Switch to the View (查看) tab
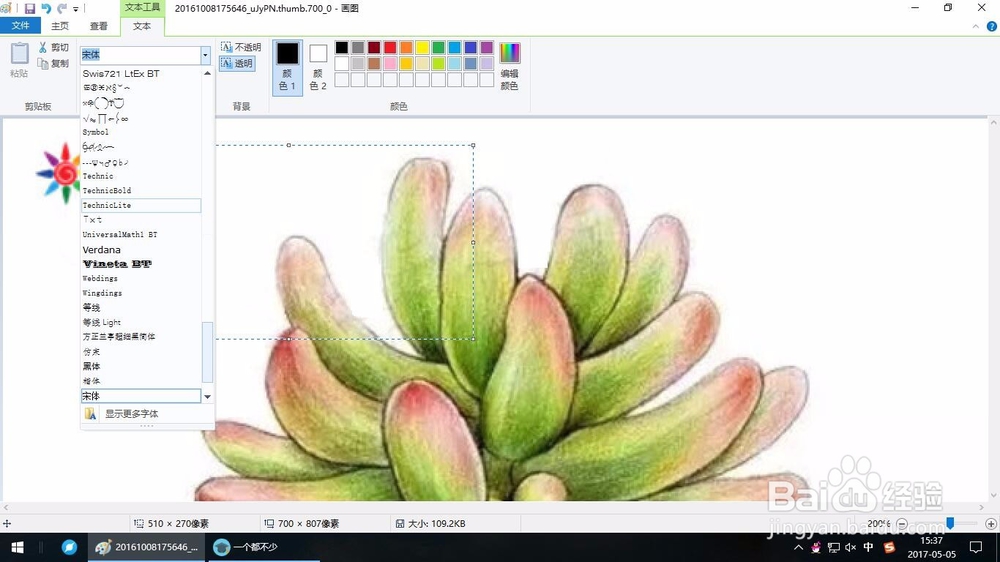This screenshot has width=1000, height=562. [x=98, y=26]
